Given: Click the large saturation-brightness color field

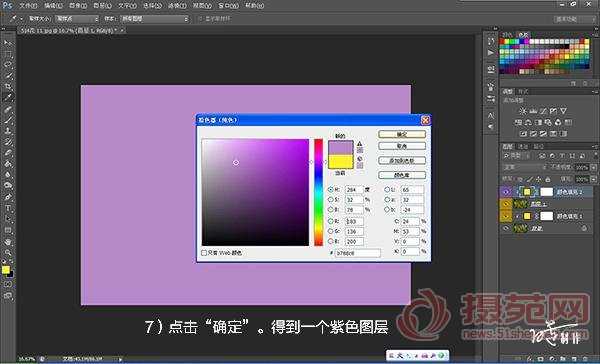Looking at the screenshot, I should coord(255,193).
